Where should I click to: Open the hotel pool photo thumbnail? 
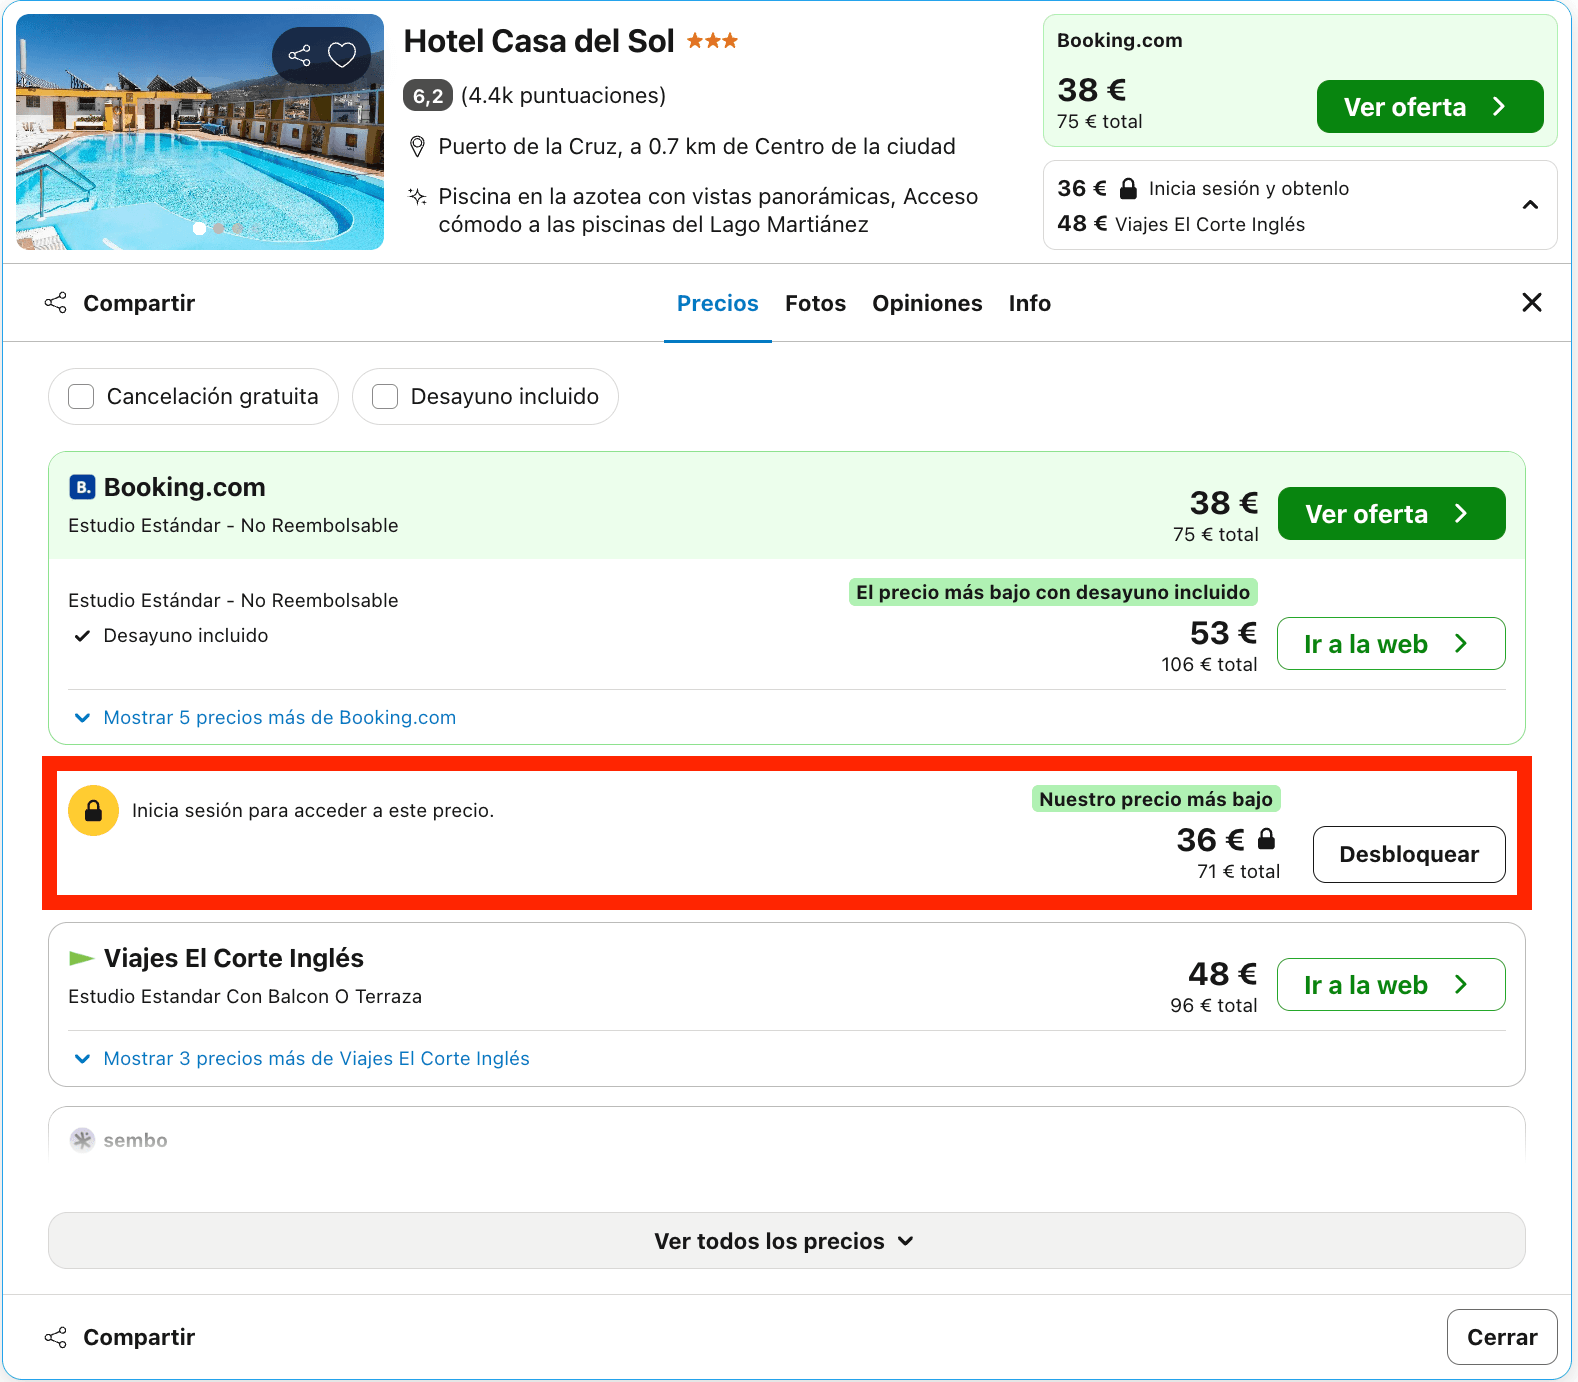click(200, 132)
